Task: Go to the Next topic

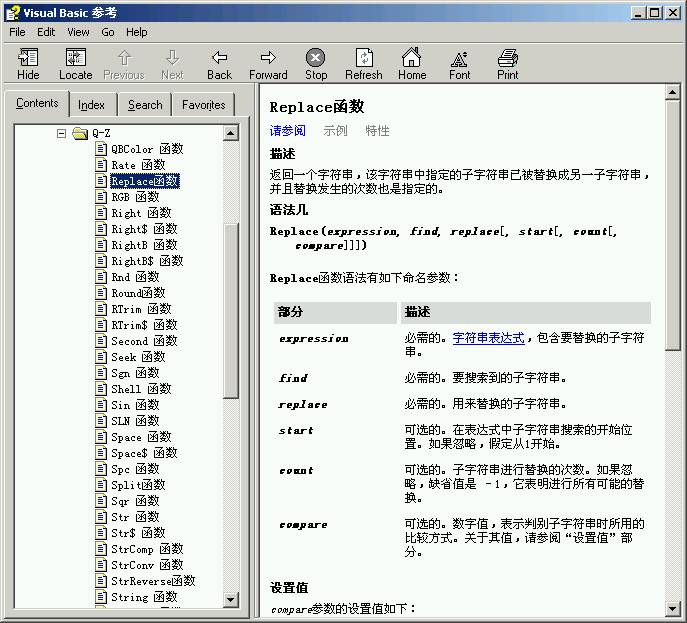Action: (x=172, y=64)
